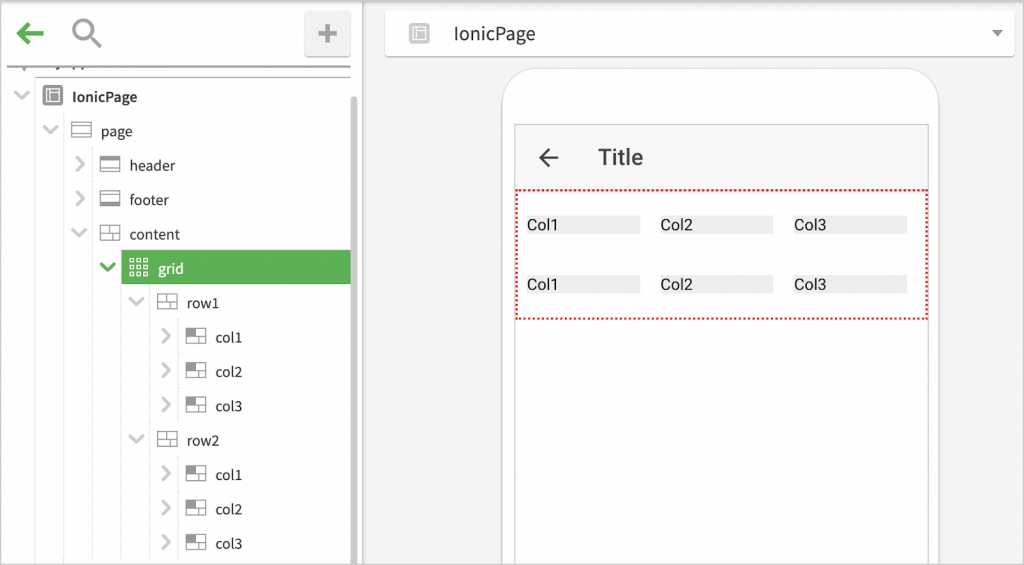Click the plus add component button
Image resolution: width=1024 pixels, height=565 pixels.
[327, 34]
